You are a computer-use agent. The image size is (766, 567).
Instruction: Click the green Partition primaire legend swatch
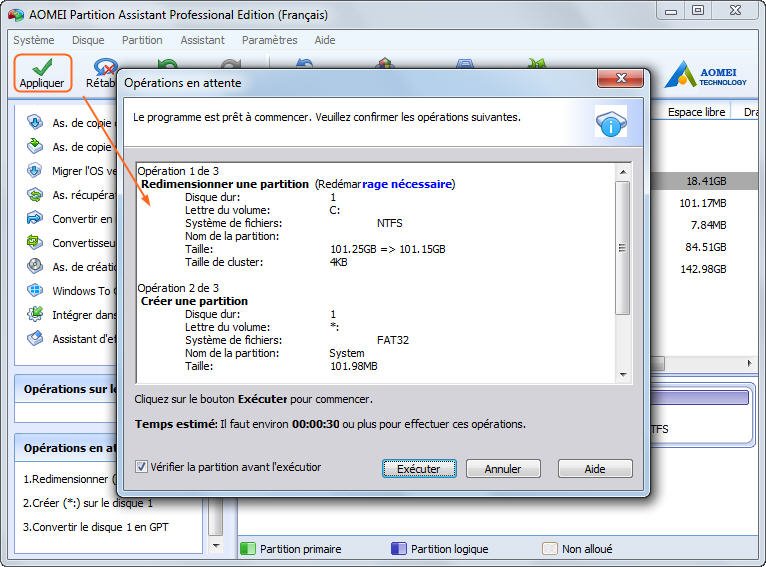(248, 549)
